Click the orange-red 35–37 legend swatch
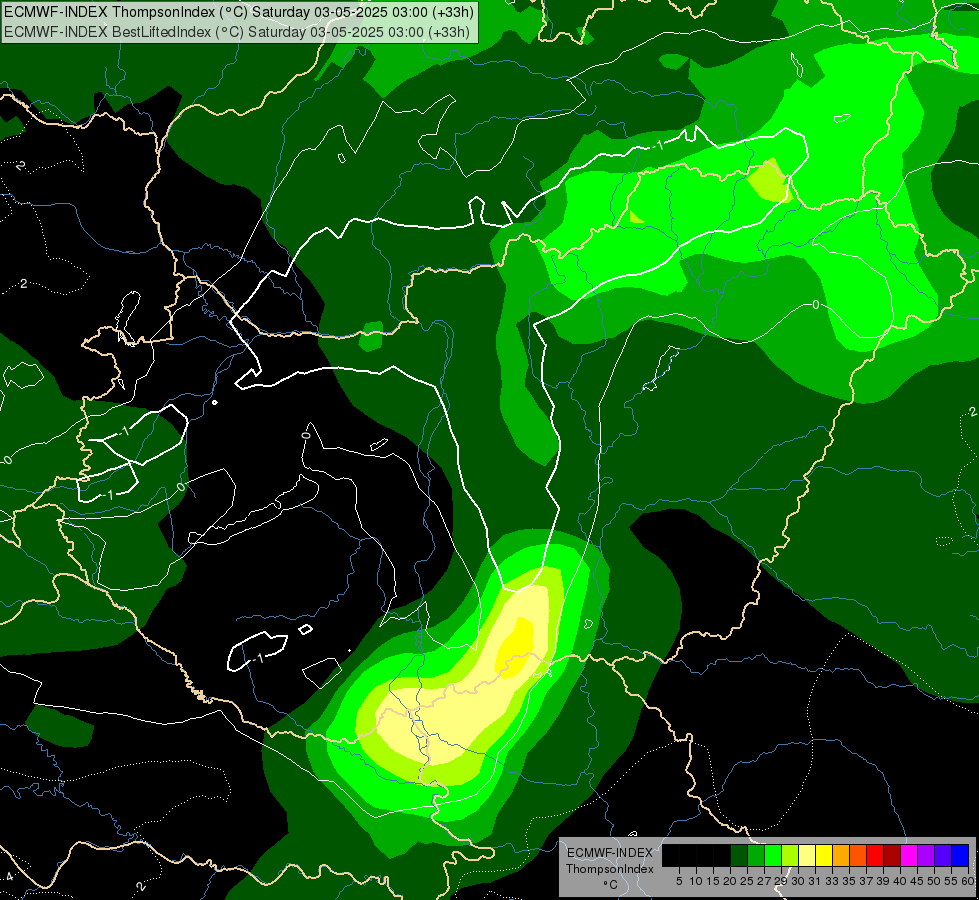The width and height of the screenshot is (979, 900). 858,855
